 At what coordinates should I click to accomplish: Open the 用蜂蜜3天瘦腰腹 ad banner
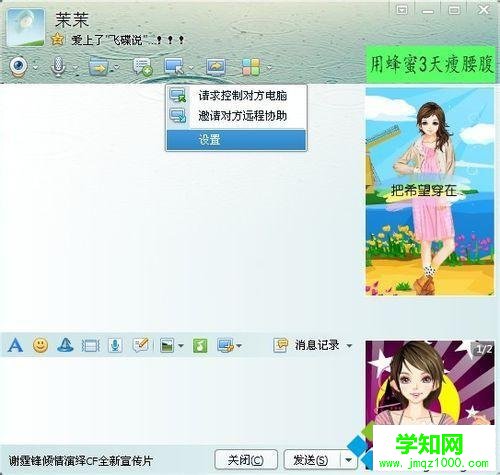click(430, 64)
